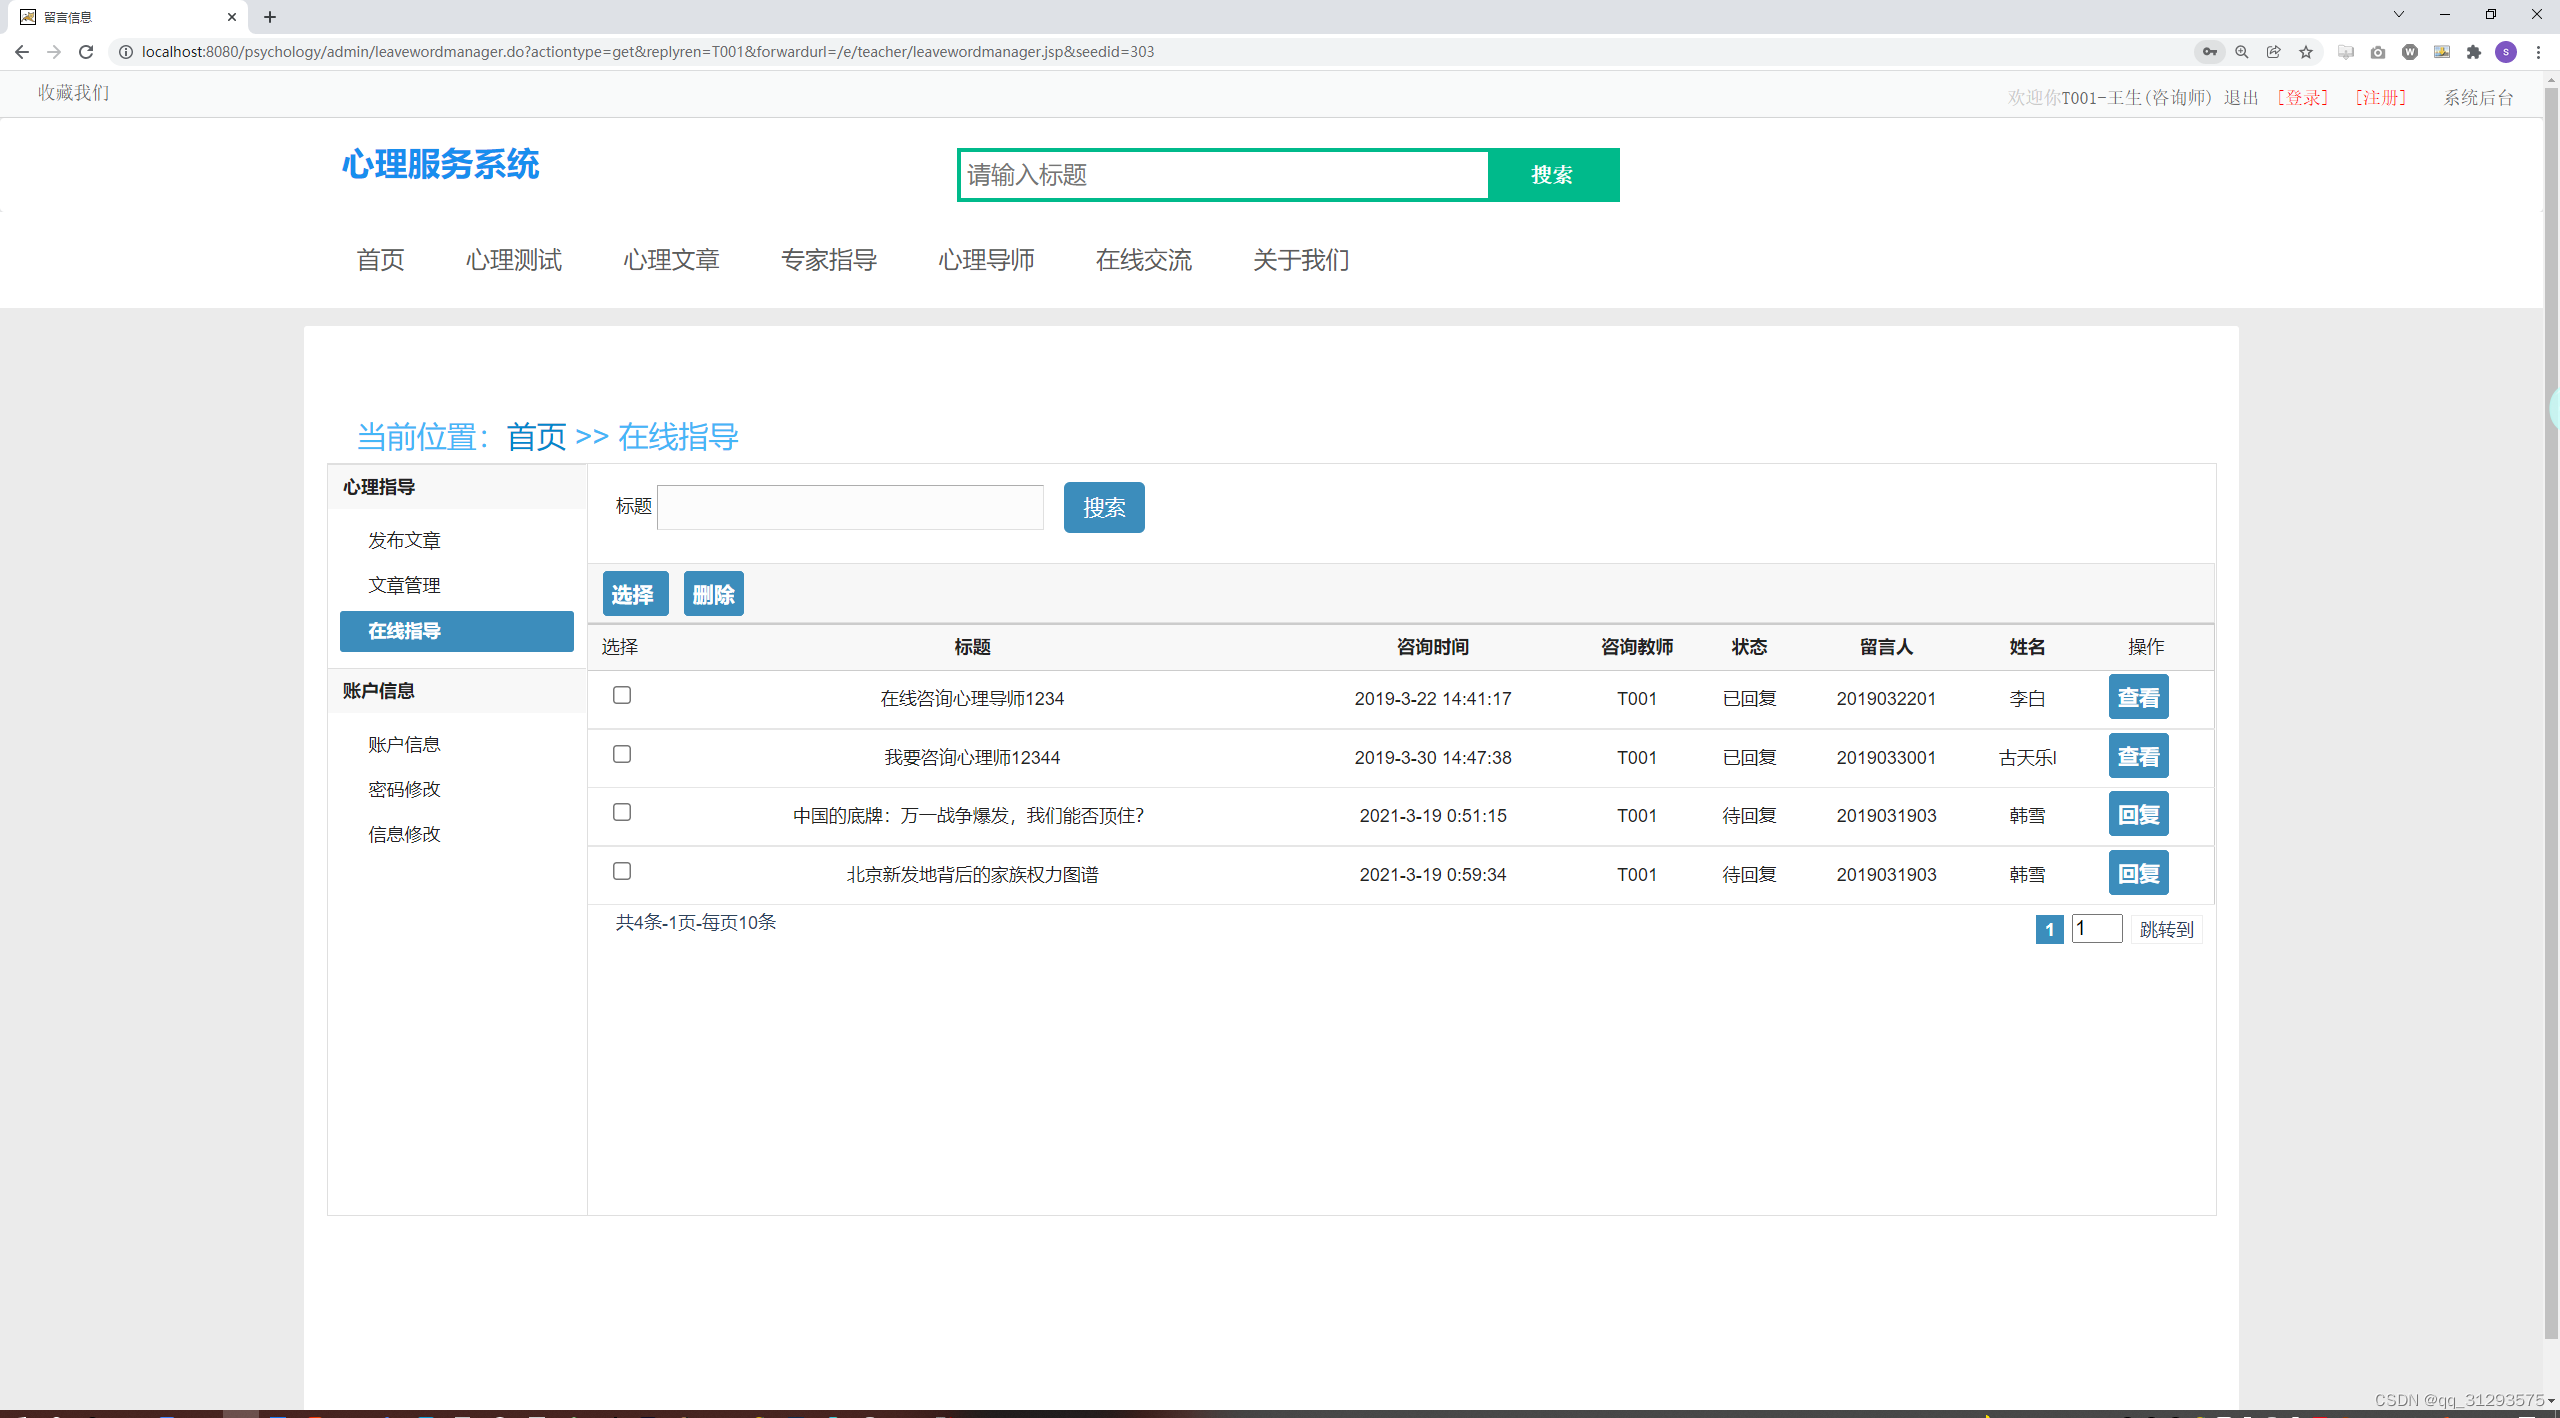Open the purple S profile avatar

pos(2506,52)
